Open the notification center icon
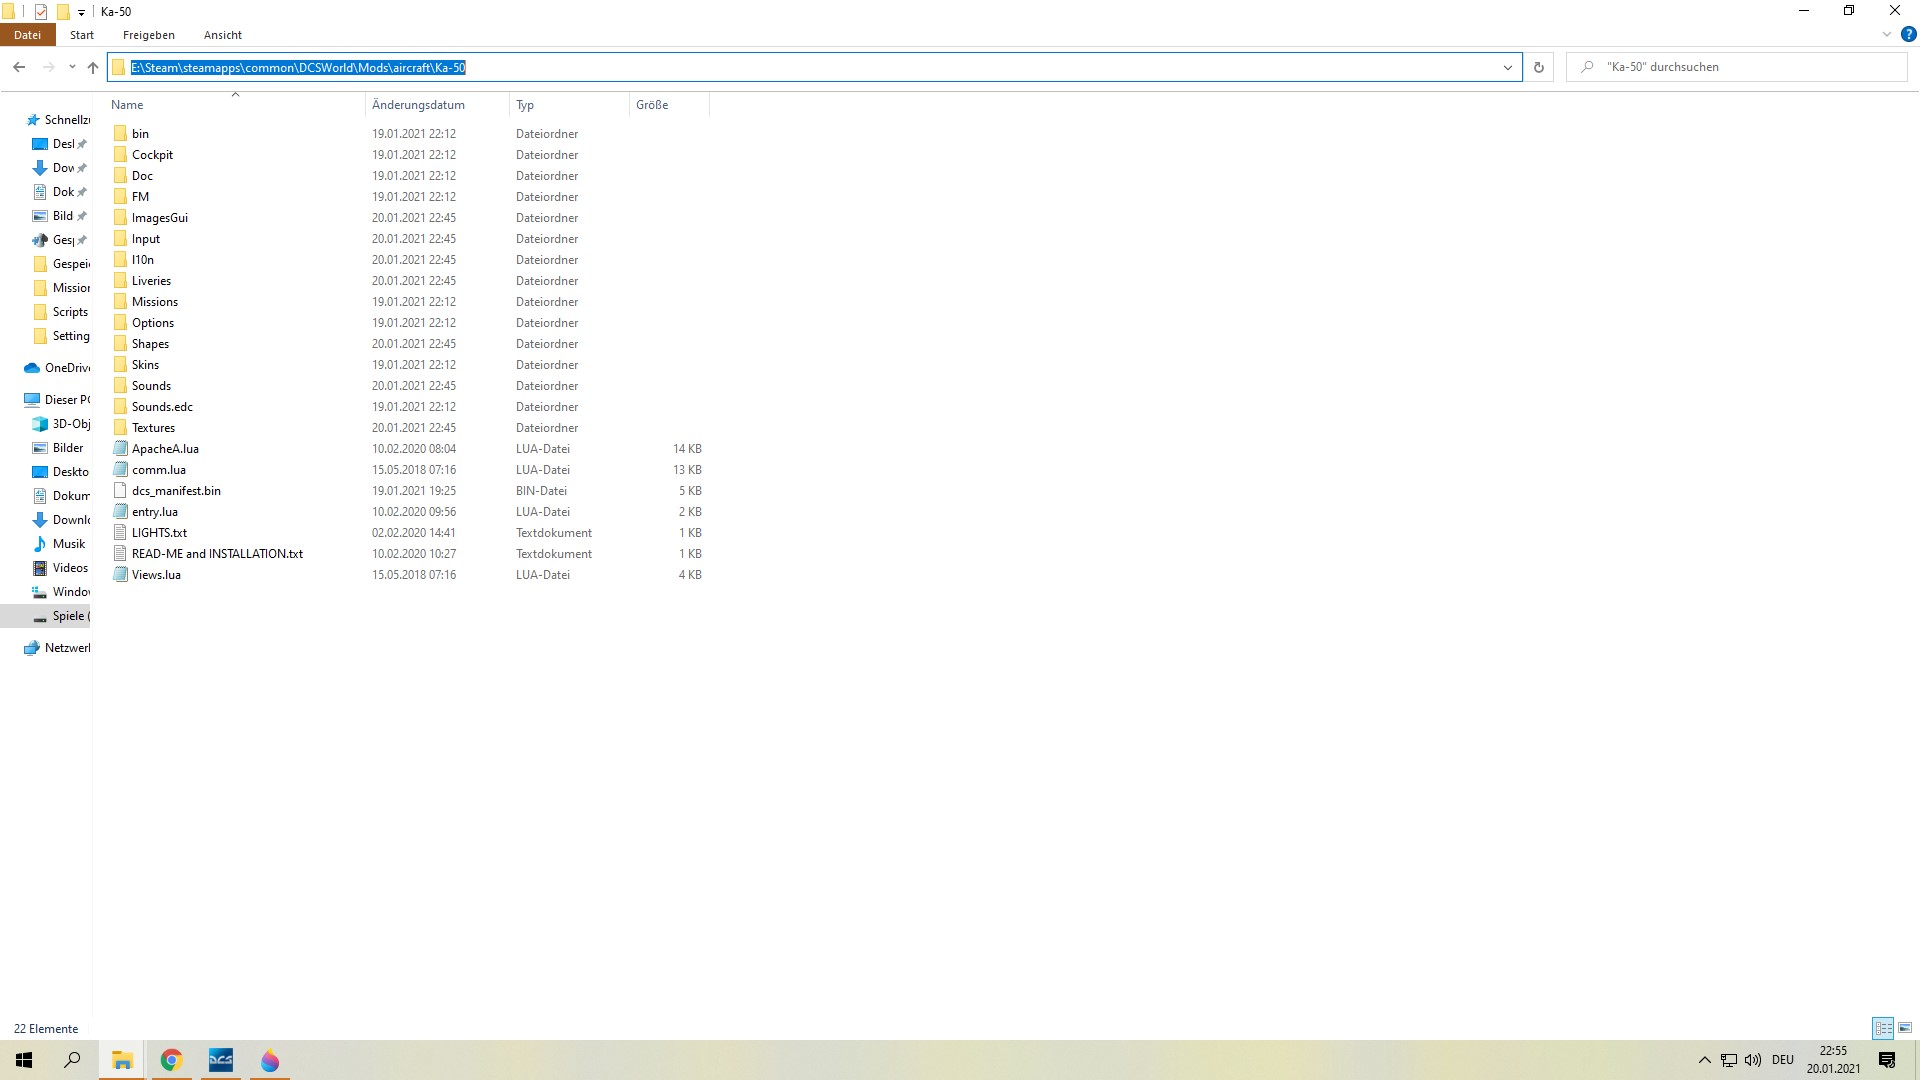Screen dimensions: 1920x1080 tap(1887, 1060)
